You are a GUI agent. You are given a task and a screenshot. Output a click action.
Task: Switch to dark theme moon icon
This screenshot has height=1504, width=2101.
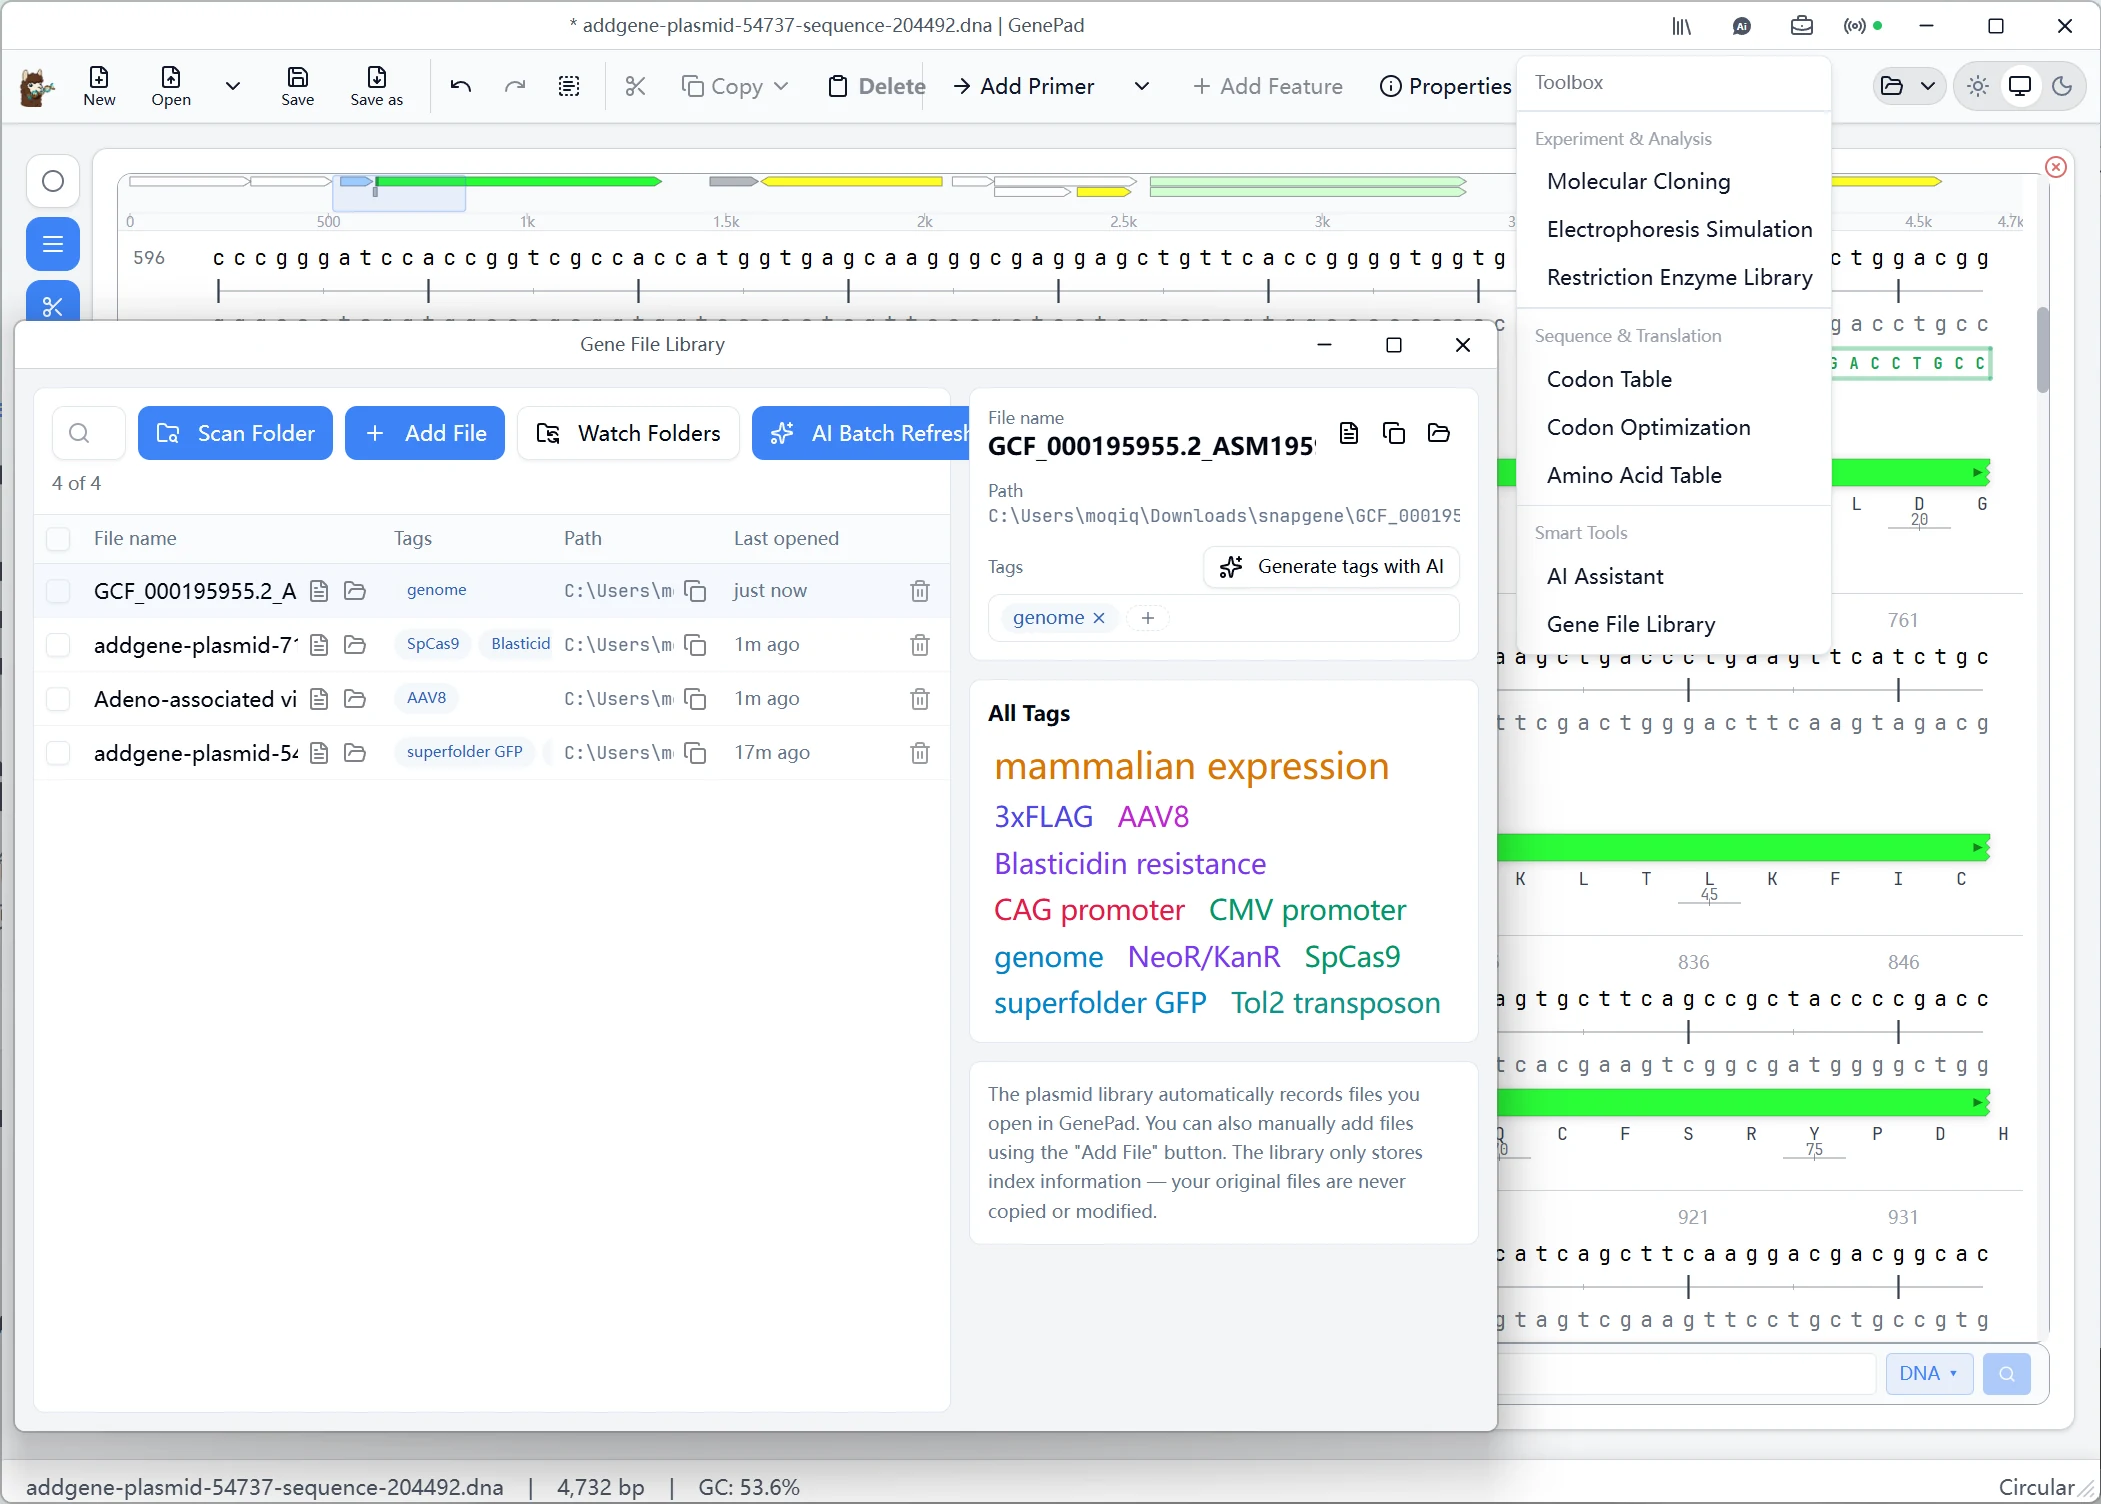[x=2062, y=86]
